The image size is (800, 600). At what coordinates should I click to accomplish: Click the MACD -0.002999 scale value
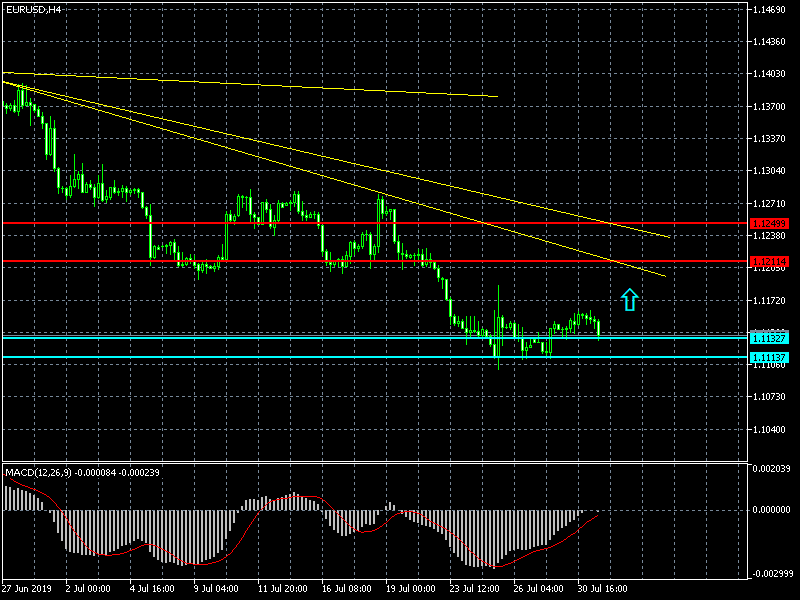(x=771, y=574)
